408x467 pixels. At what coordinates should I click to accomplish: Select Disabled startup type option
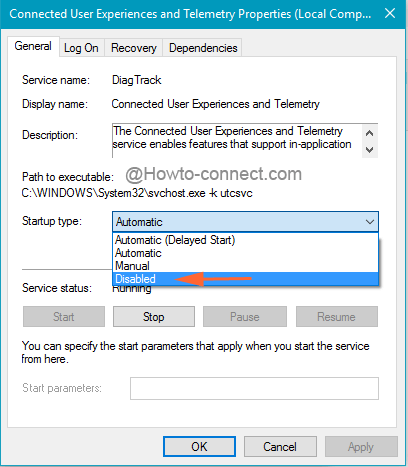(245, 279)
